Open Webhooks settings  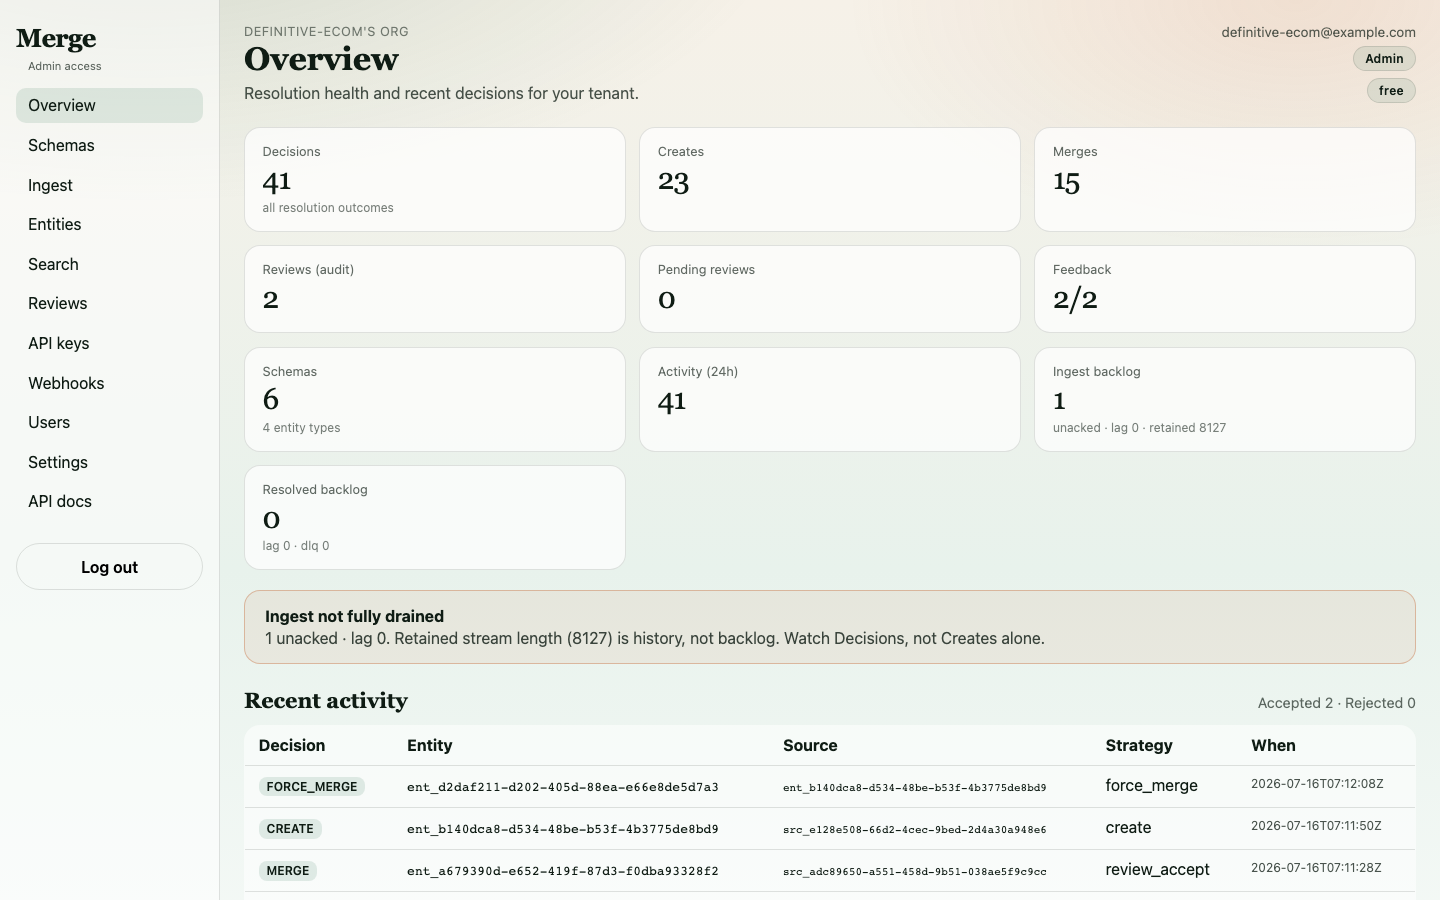109,383
